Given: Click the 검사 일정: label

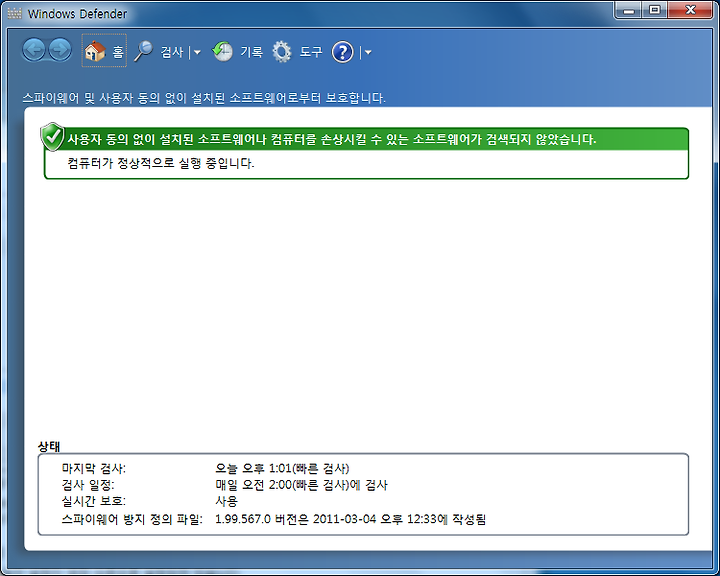Looking at the screenshot, I should click(x=88, y=485).
